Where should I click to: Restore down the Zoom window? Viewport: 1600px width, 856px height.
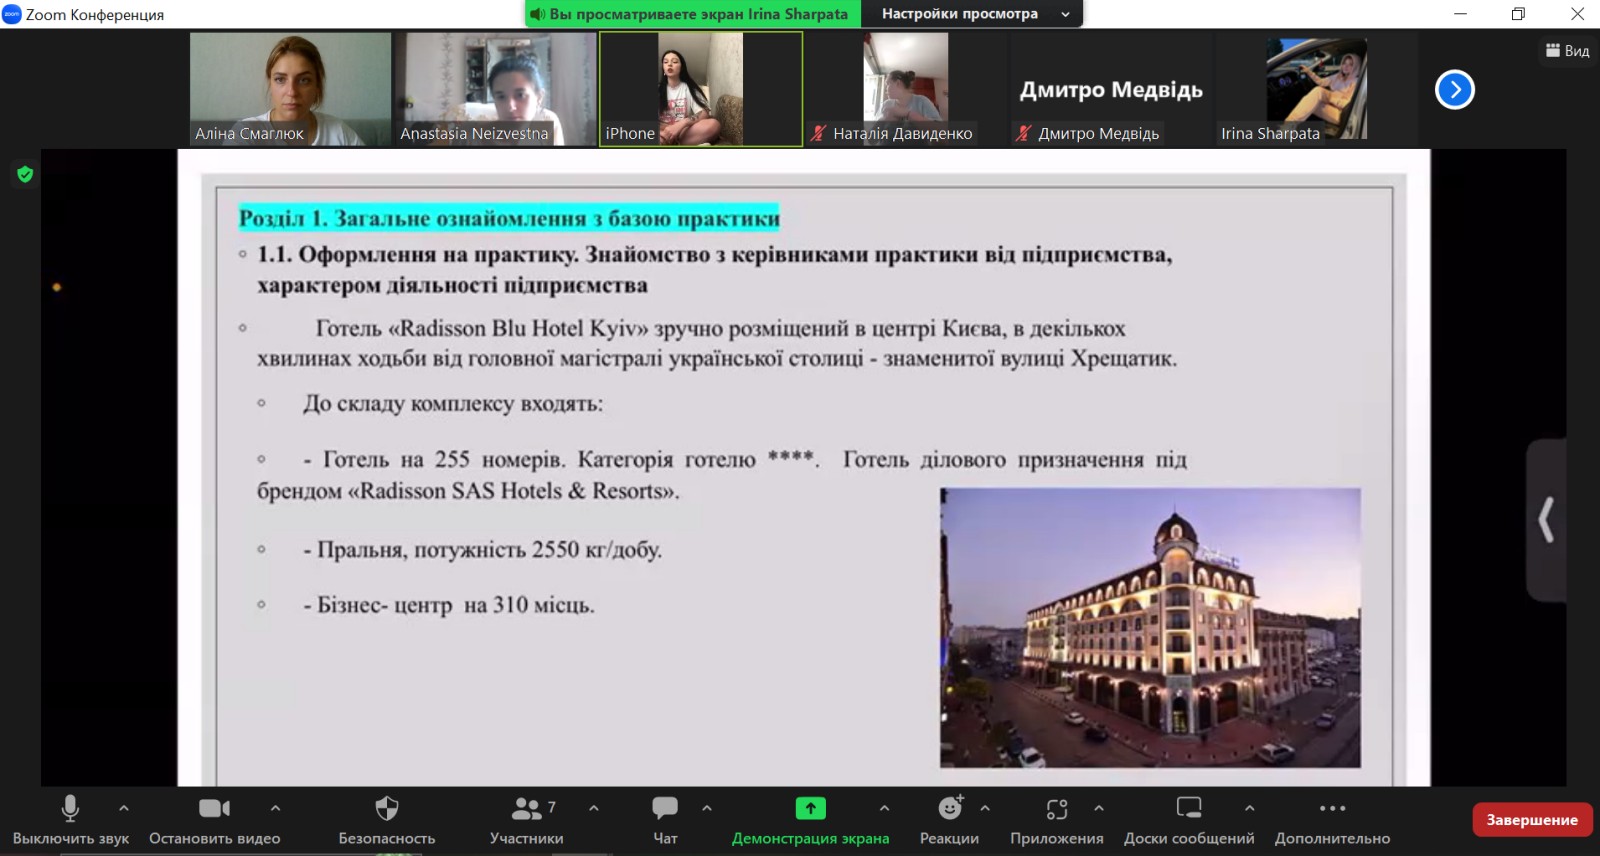click(1518, 14)
